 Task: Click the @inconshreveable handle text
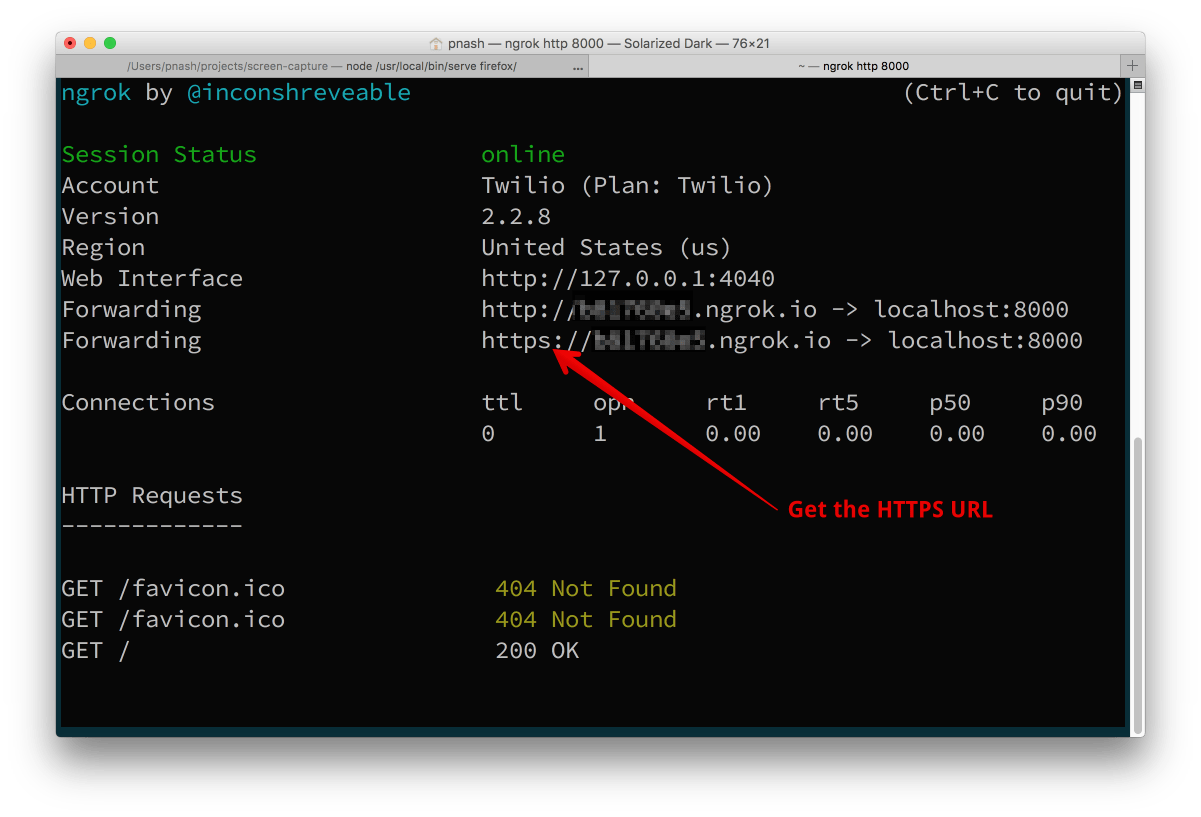(298, 93)
